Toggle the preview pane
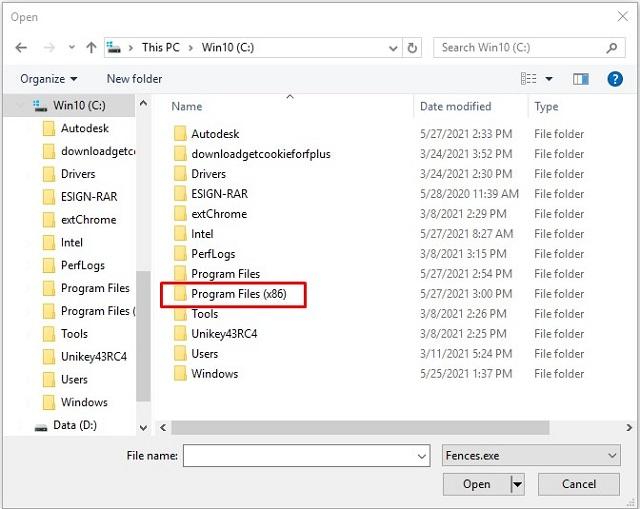The height and width of the screenshot is (509, 640). click(580, 79)
